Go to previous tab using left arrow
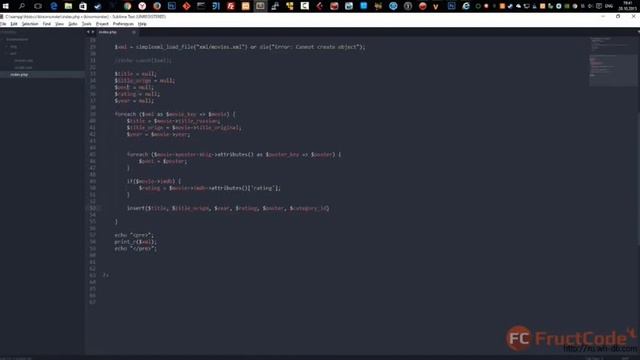 click(x=88, y=32)
